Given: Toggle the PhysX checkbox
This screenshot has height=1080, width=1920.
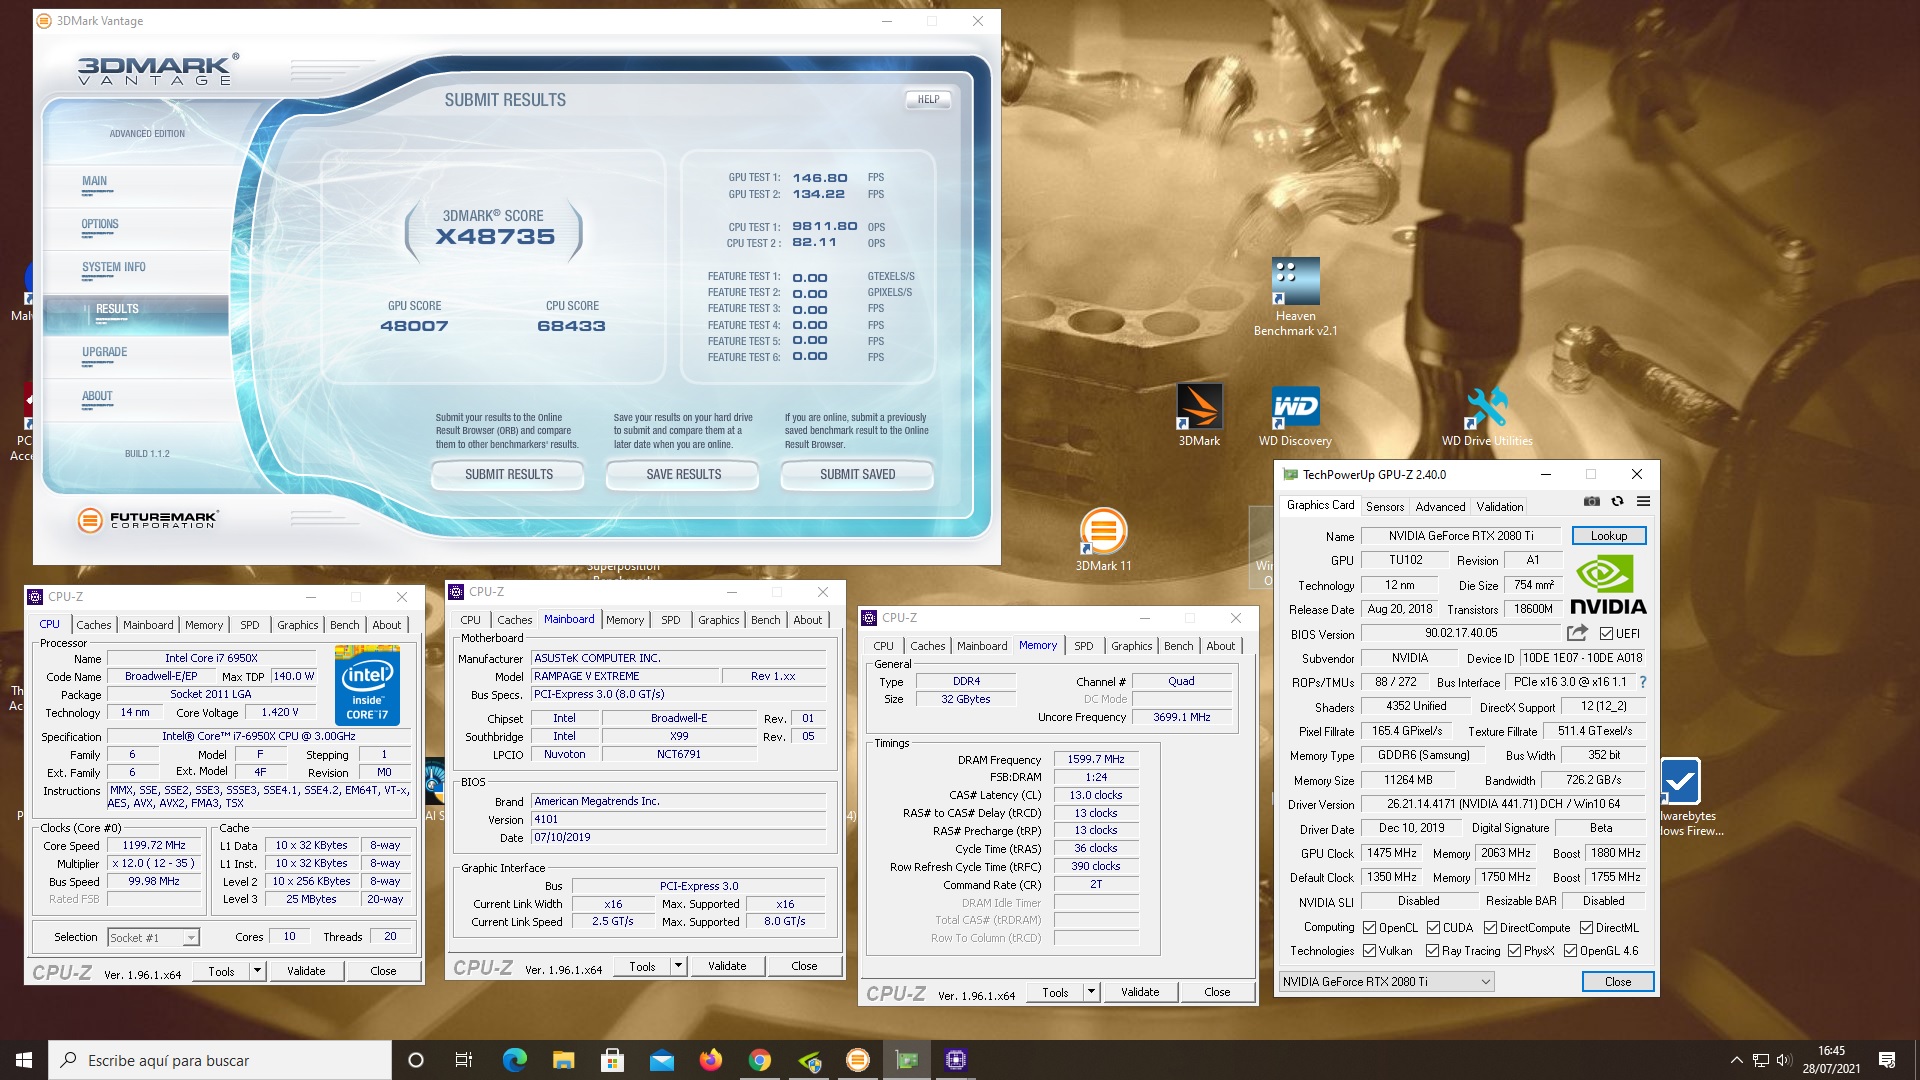Looking at the screenshot, I should click(x=1514, y=951).
